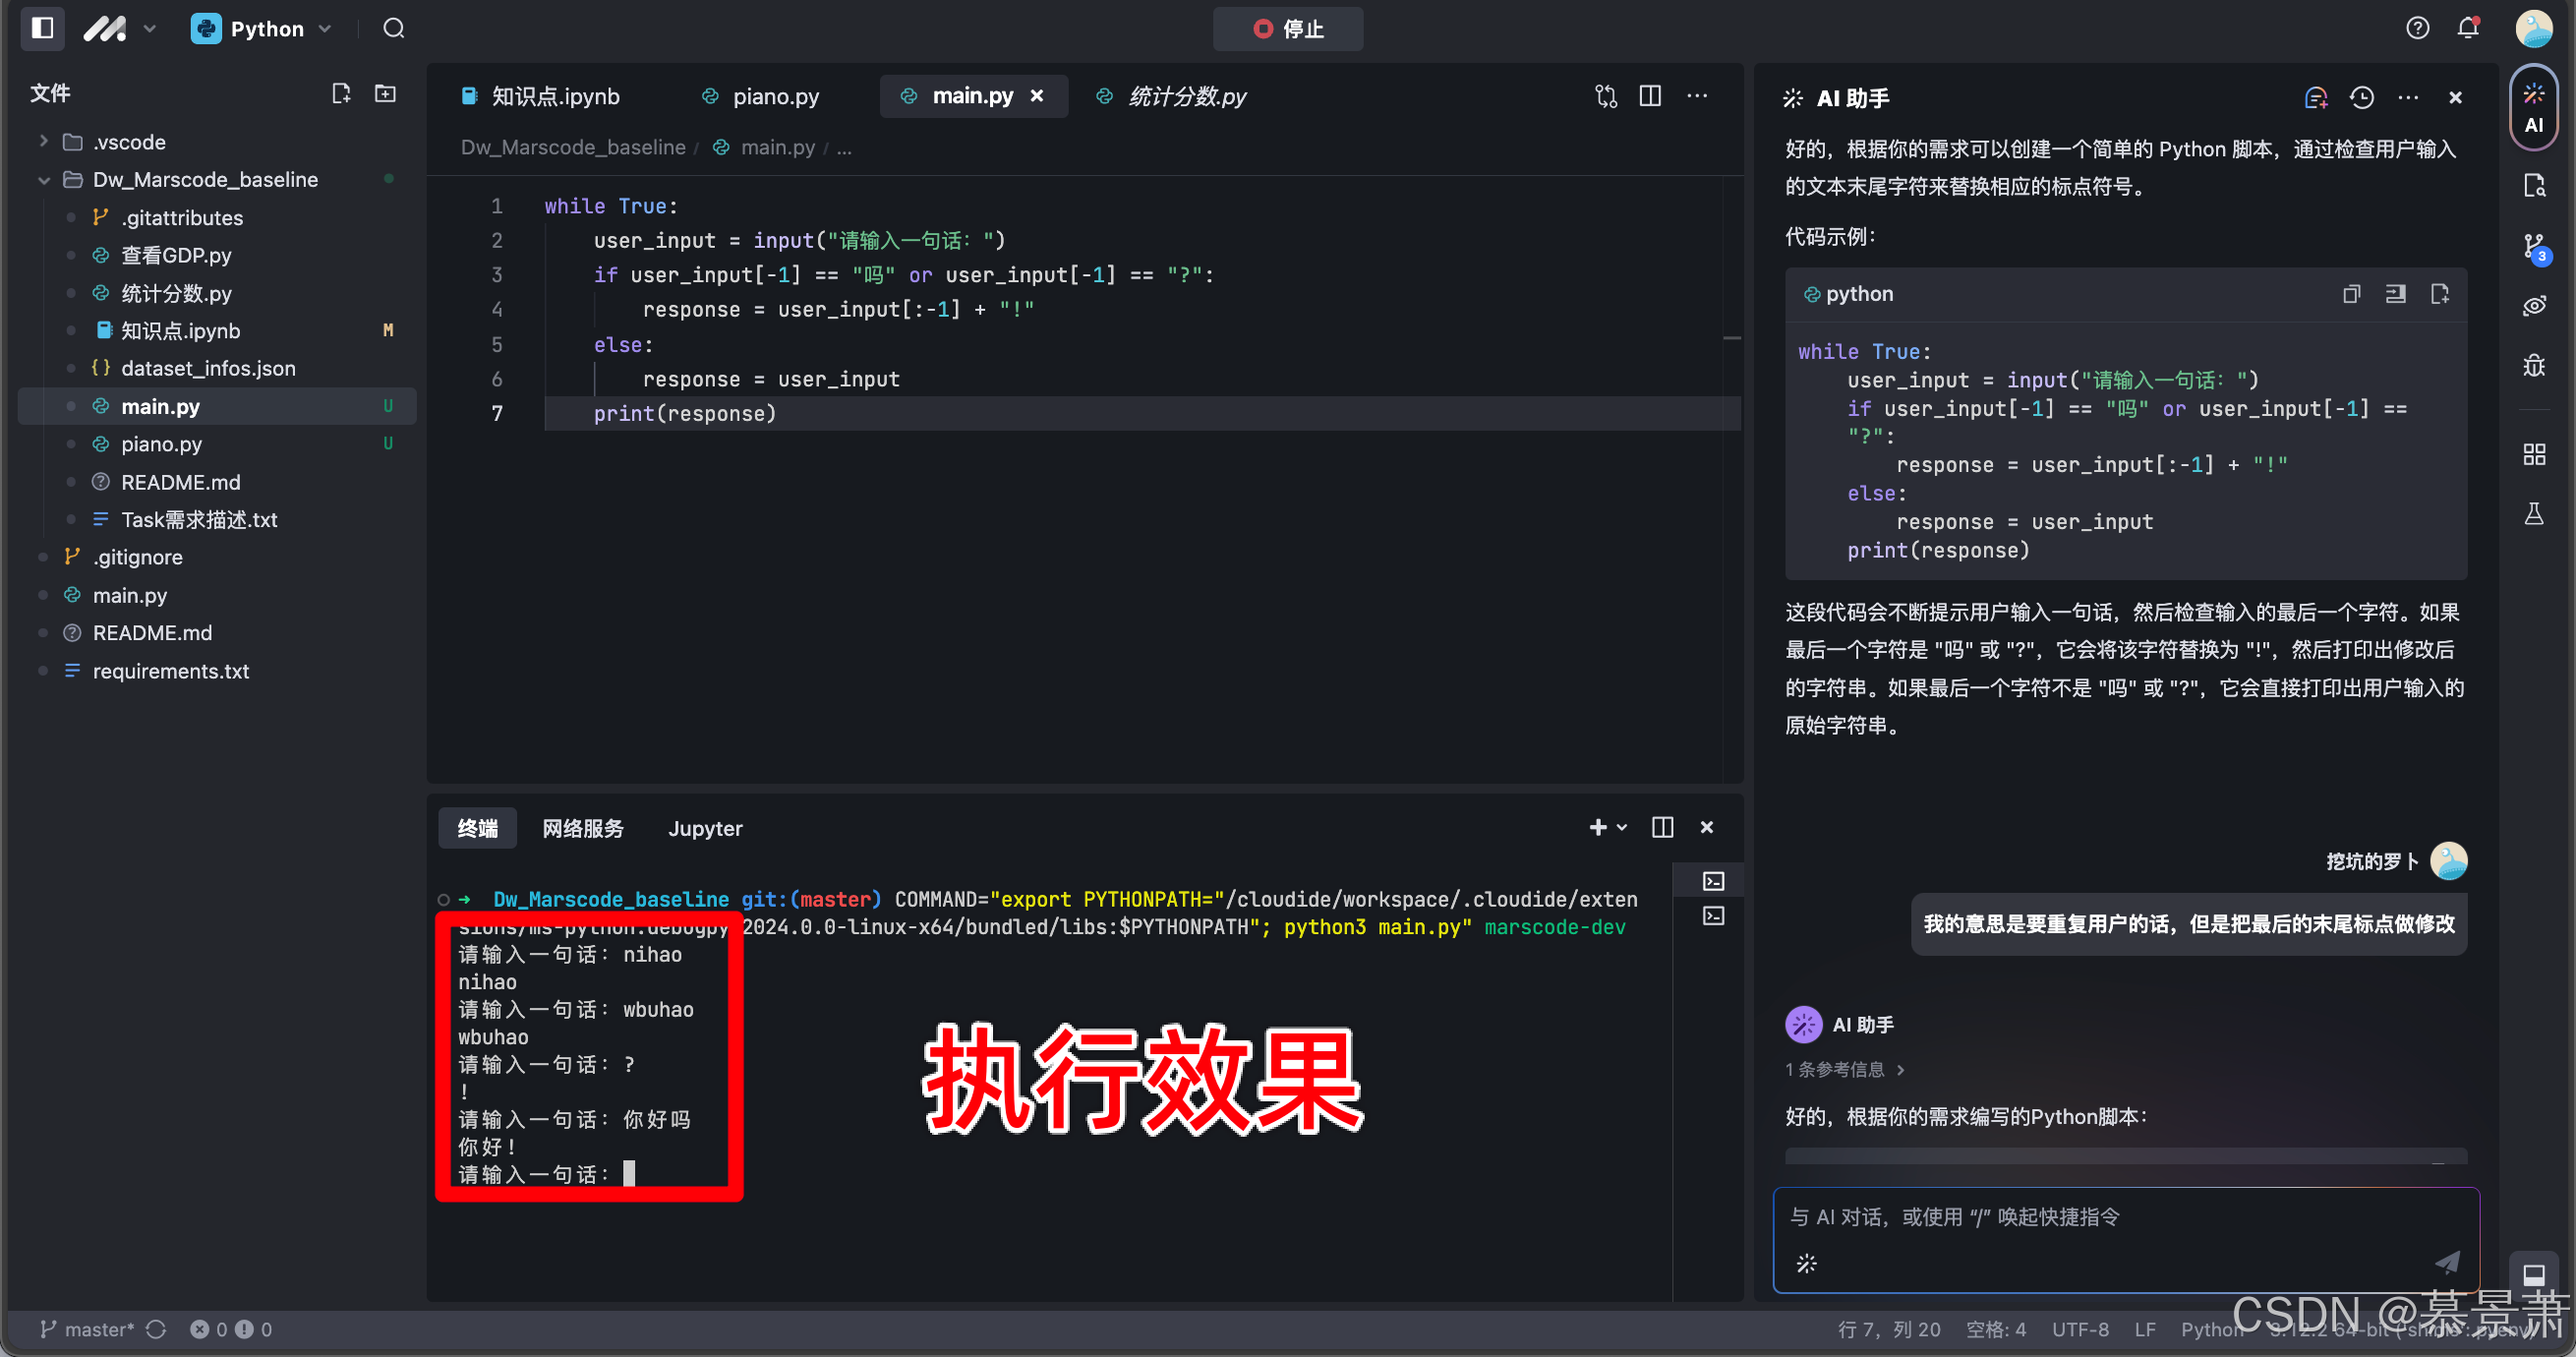Toggle the split editor layout button
The image size is (2576, 1357).
click(1650, 96)
